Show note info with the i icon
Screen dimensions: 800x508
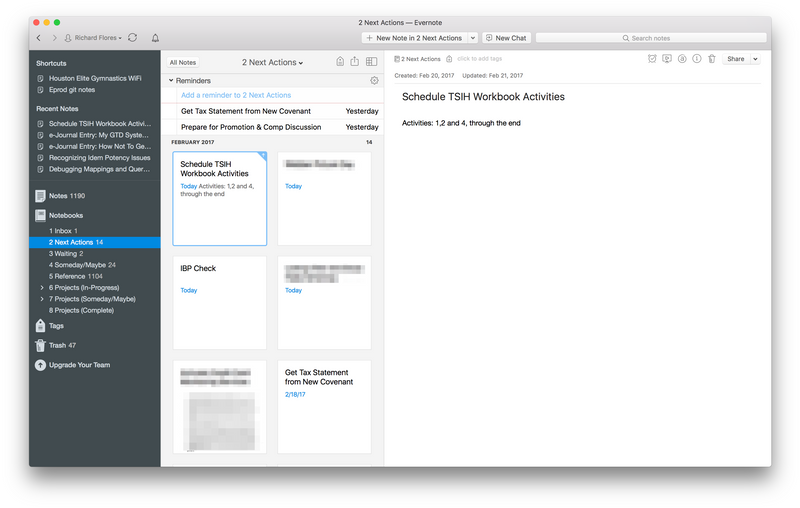(x=697, y=59)
